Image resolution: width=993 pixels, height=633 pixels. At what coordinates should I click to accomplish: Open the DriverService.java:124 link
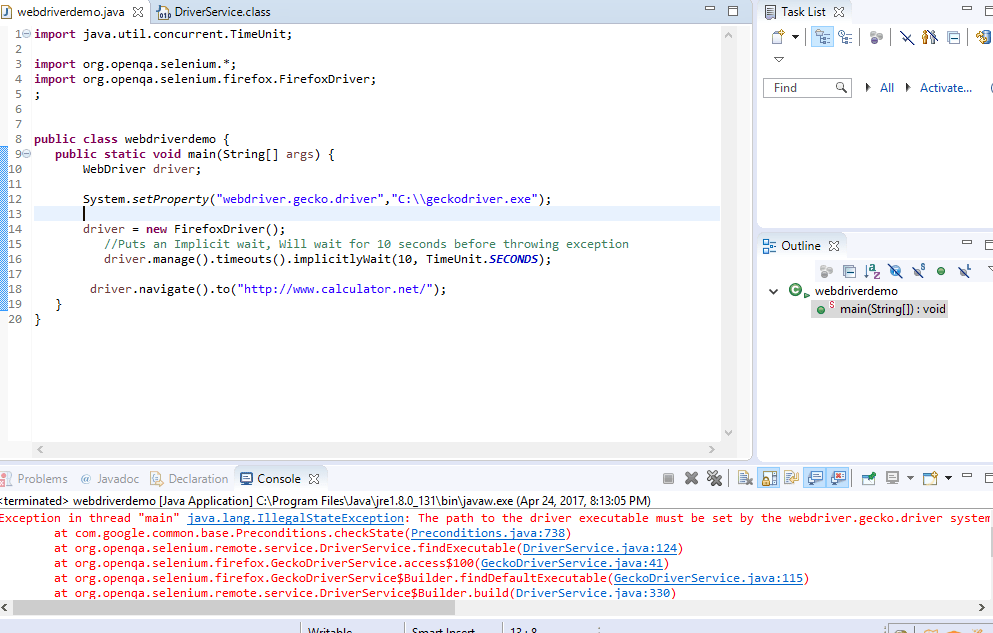click(x=600, y=548)
